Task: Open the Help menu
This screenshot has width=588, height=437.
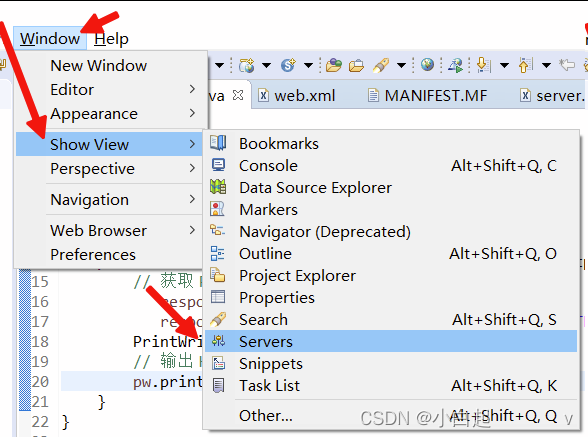Action: click(x=111, y=39)
